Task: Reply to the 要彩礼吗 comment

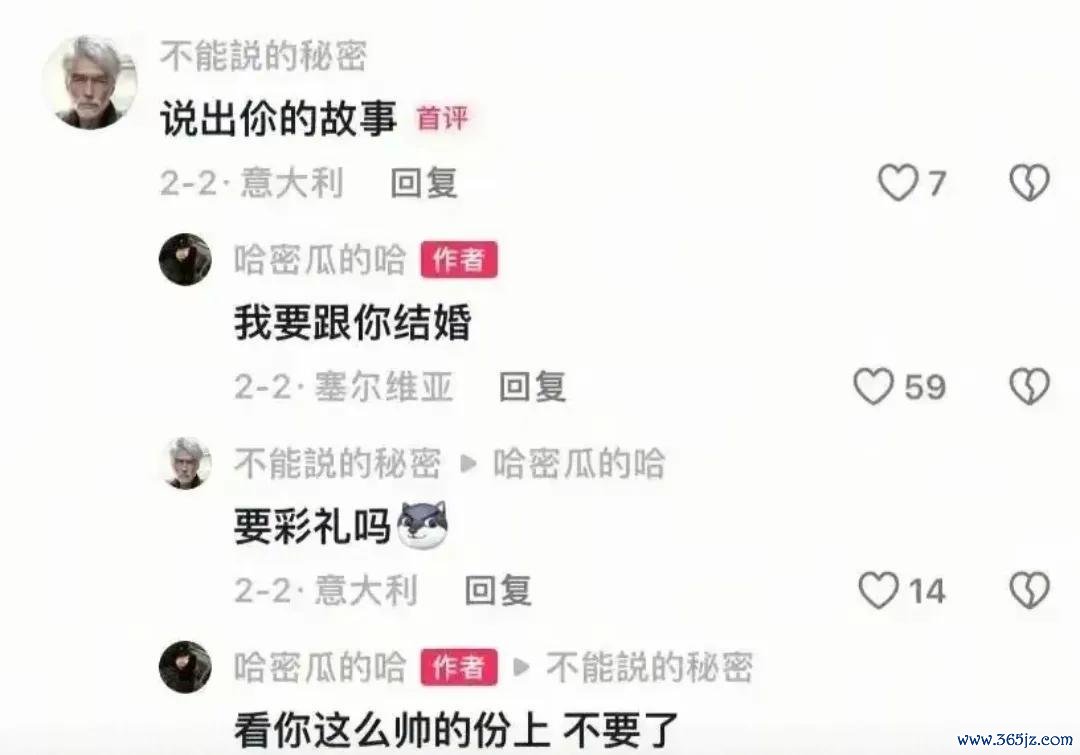Action: [498, 590]
